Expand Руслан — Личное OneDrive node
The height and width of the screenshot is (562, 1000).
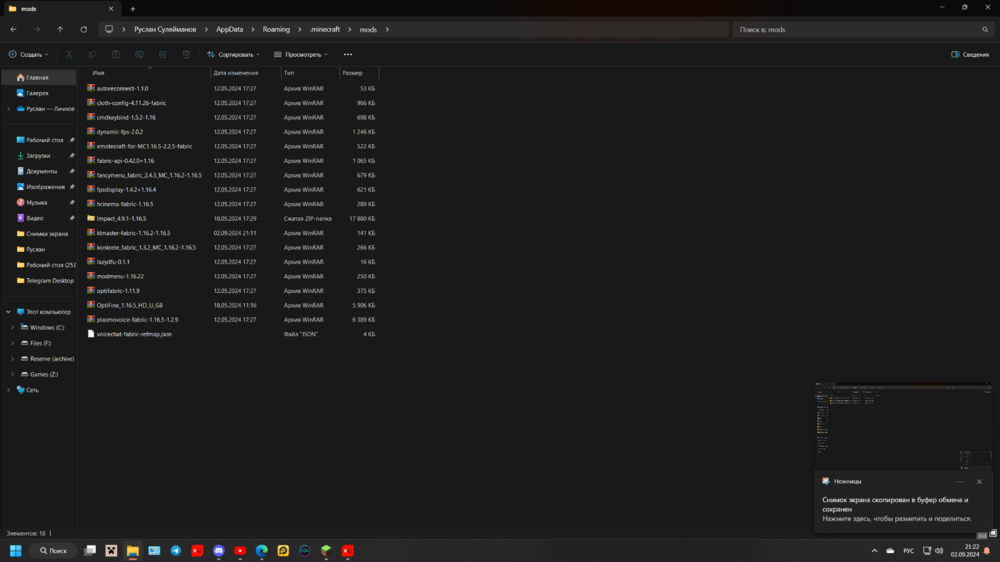[x=8, y=109]
